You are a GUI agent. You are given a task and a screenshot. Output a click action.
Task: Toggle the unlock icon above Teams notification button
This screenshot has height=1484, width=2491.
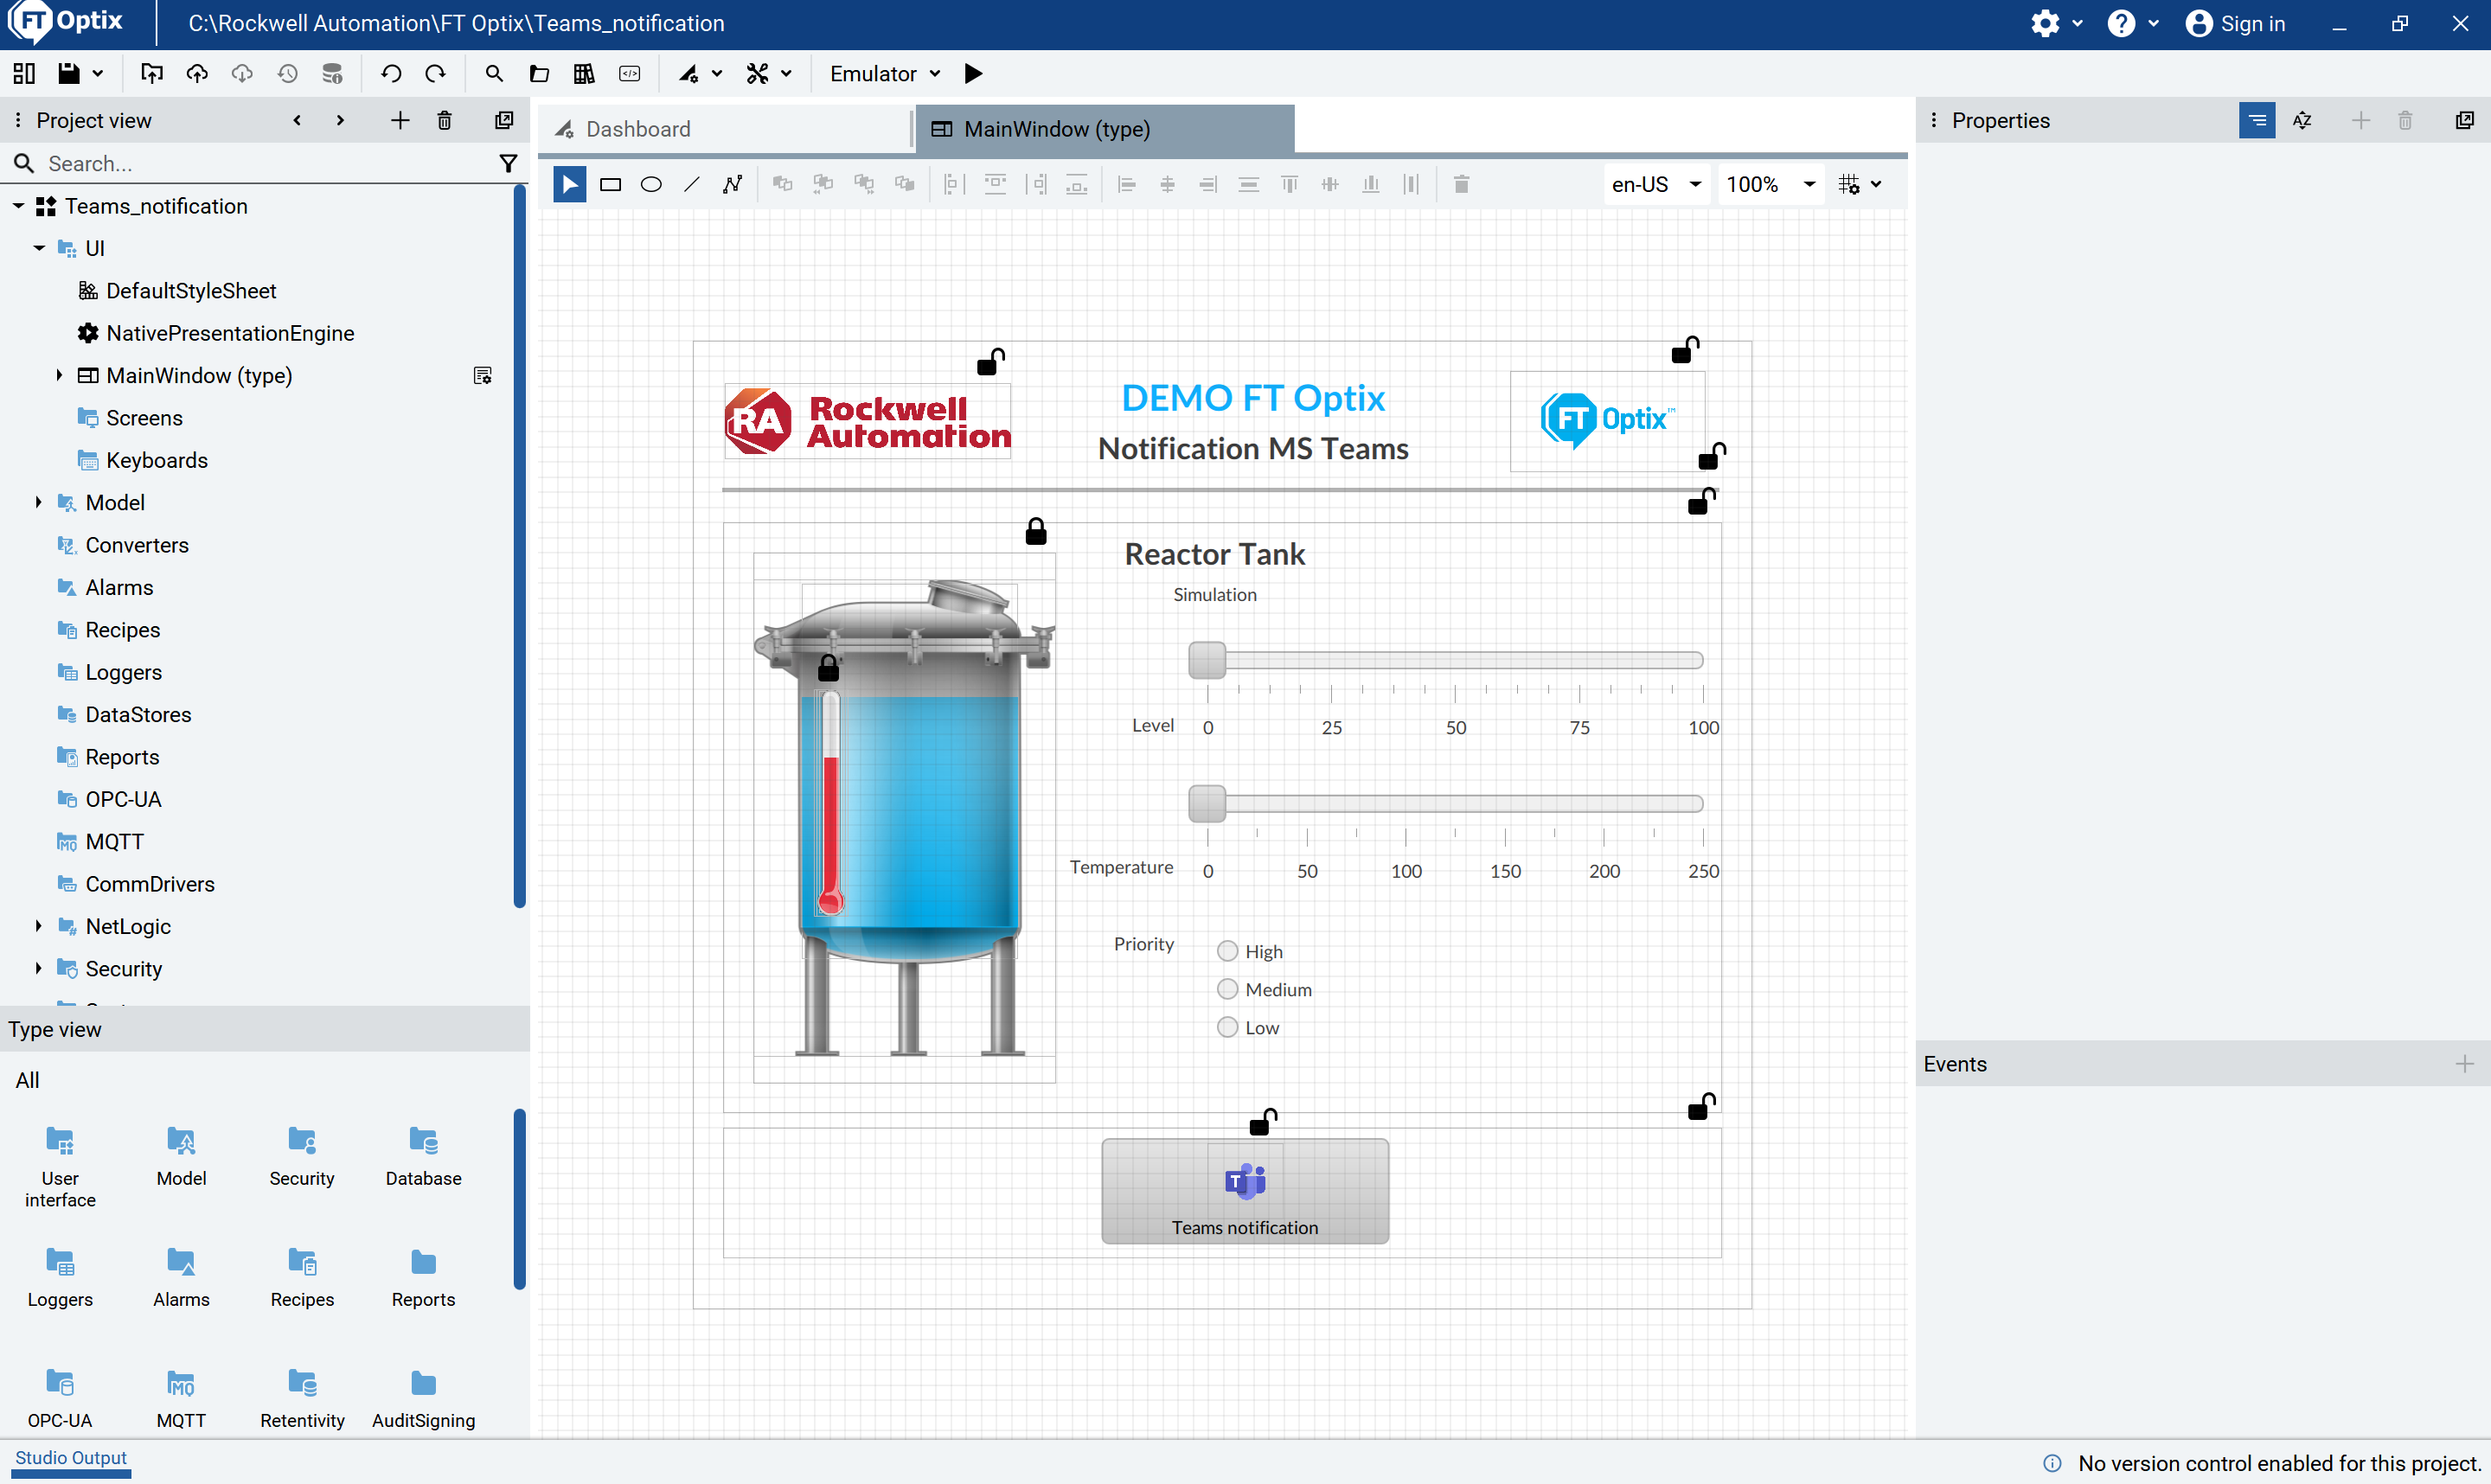1263,1122
